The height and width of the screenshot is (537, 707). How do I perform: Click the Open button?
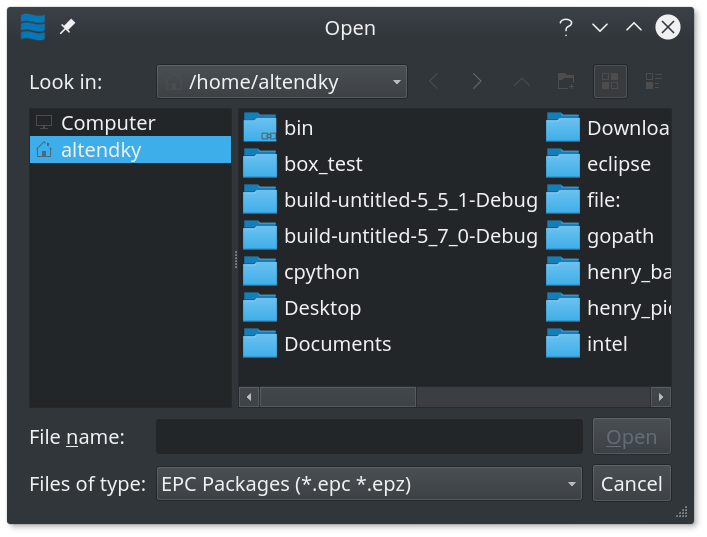632,436
